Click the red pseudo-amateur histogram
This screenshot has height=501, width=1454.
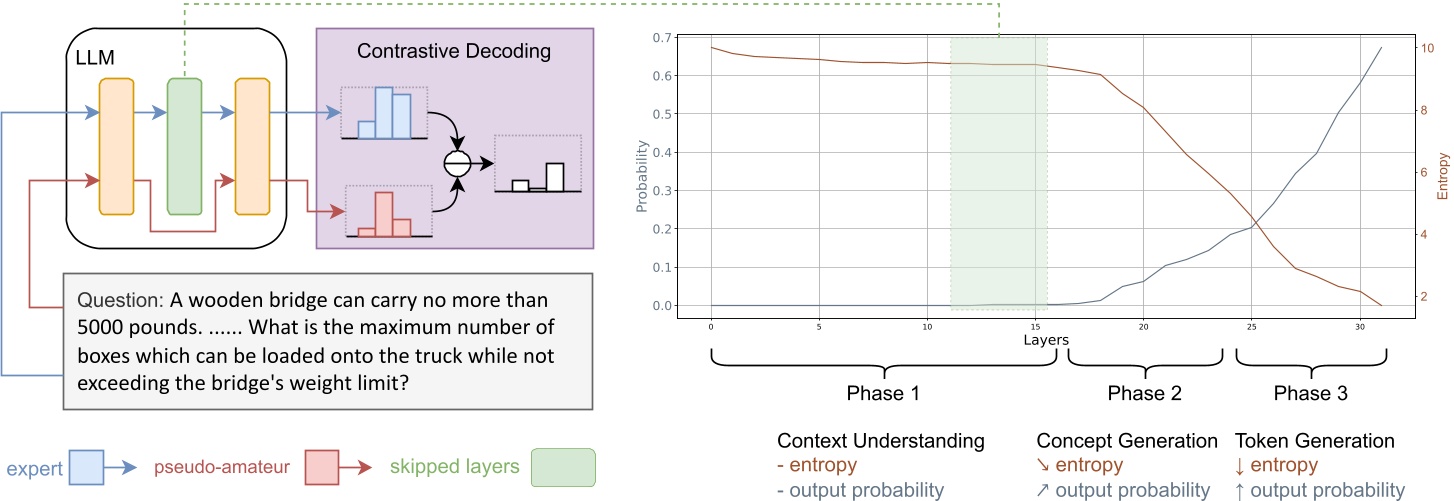(385, 212)
